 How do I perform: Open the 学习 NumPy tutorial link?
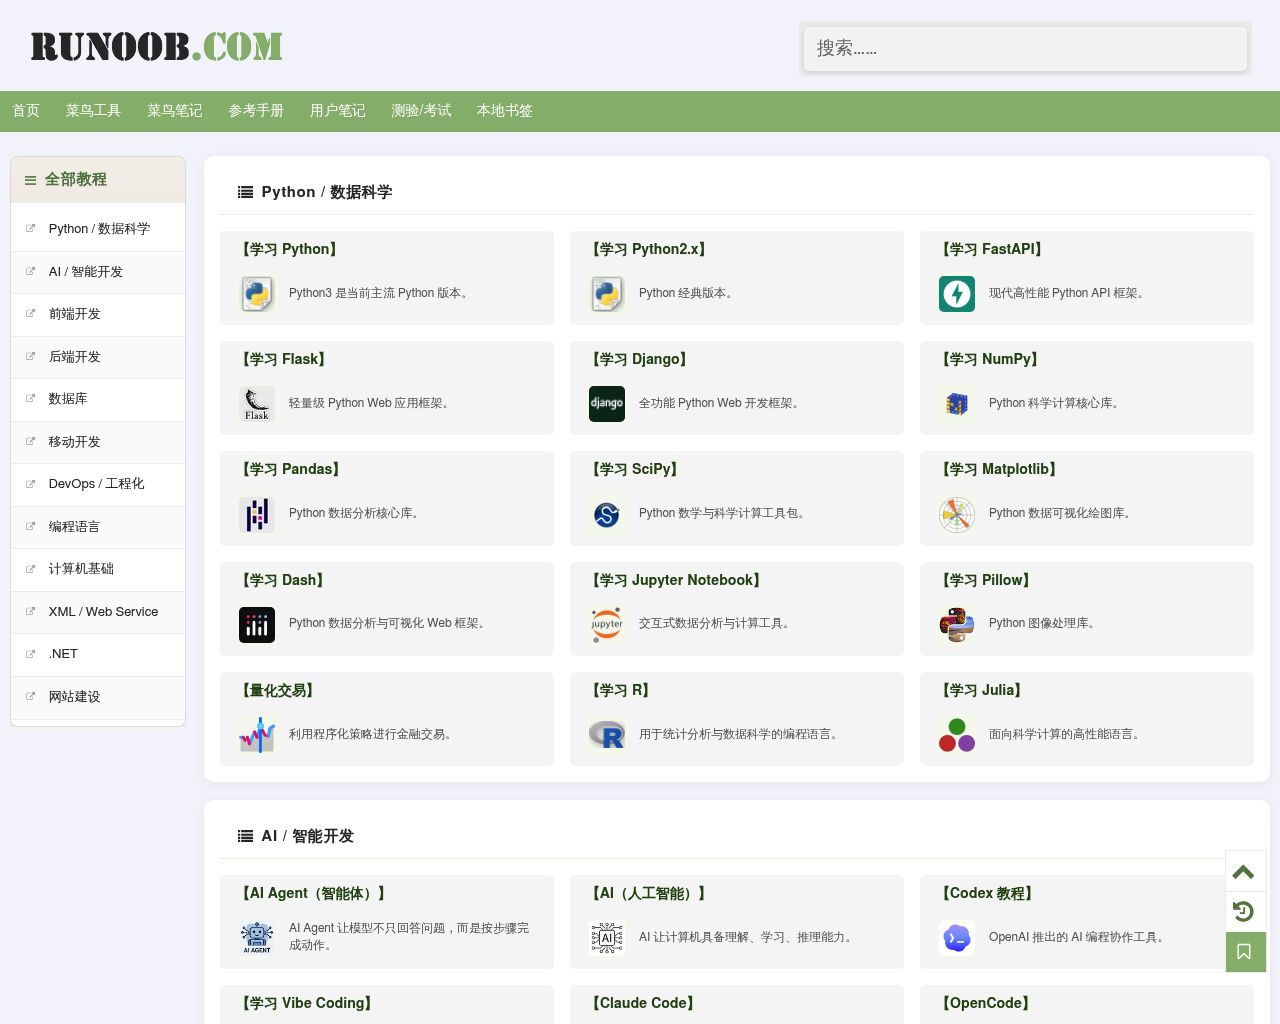[x=991, y=359]
